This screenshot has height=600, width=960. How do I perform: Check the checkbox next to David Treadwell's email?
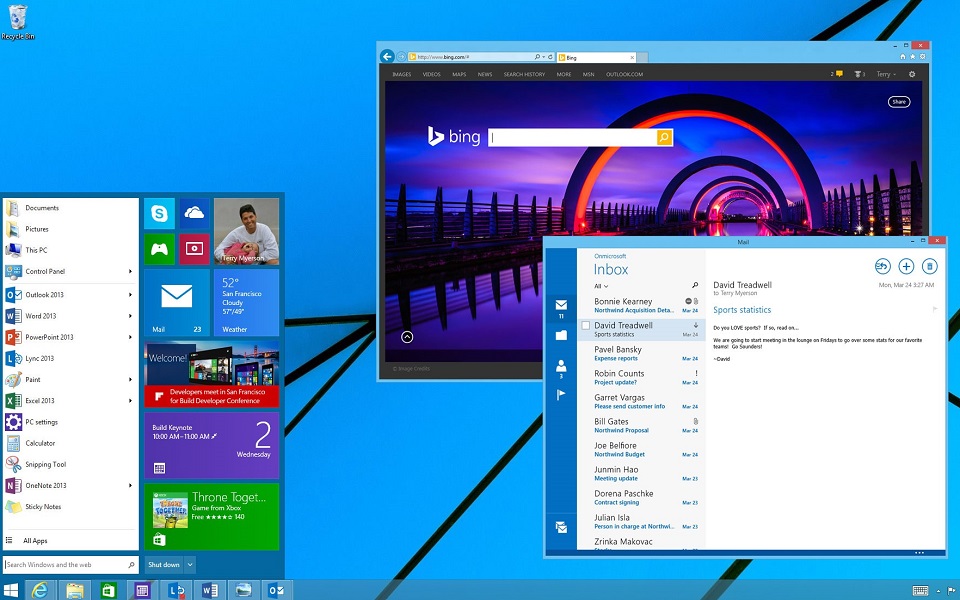point(585,325)
